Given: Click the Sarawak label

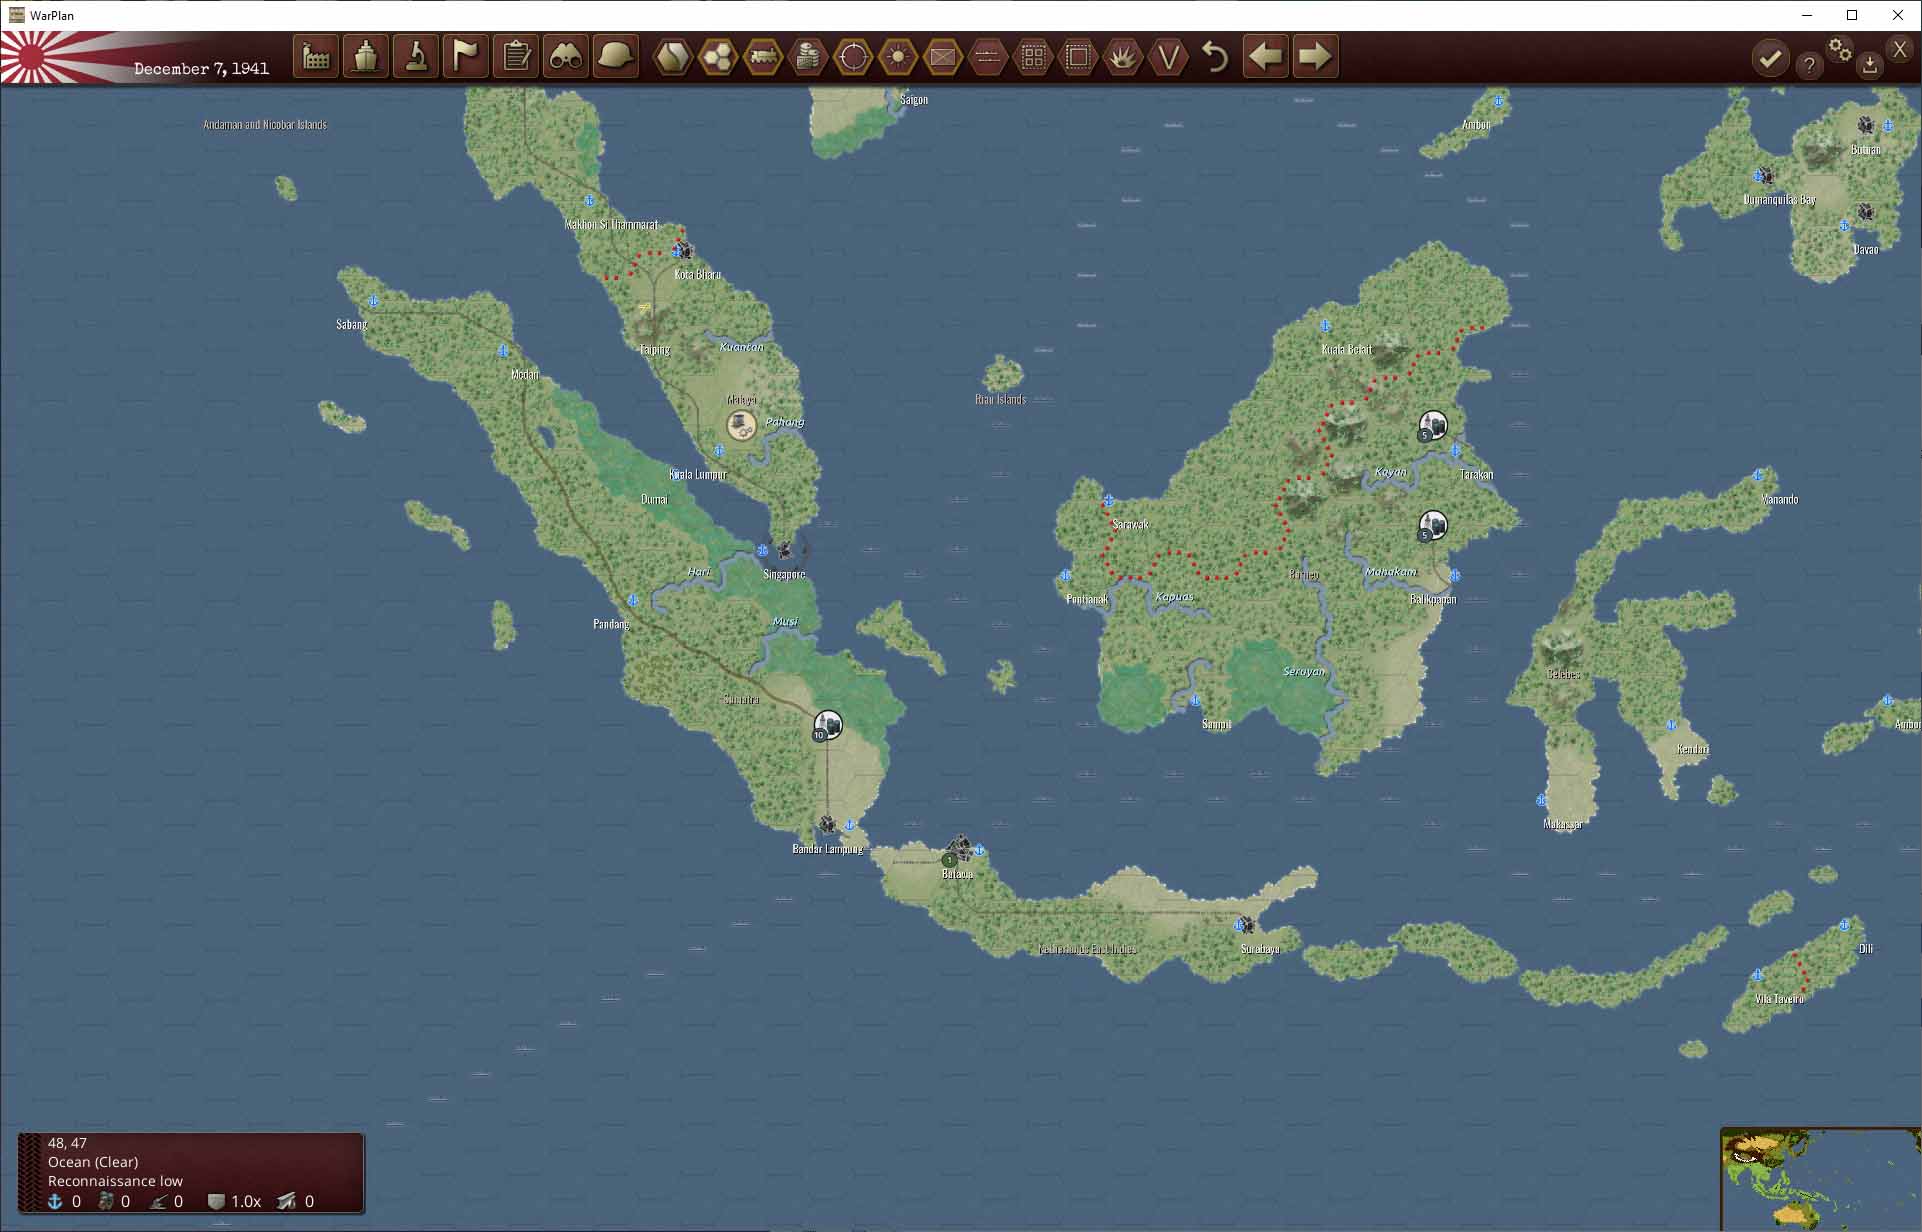Looking at the screenshot, I should [x=1131, y=525].
